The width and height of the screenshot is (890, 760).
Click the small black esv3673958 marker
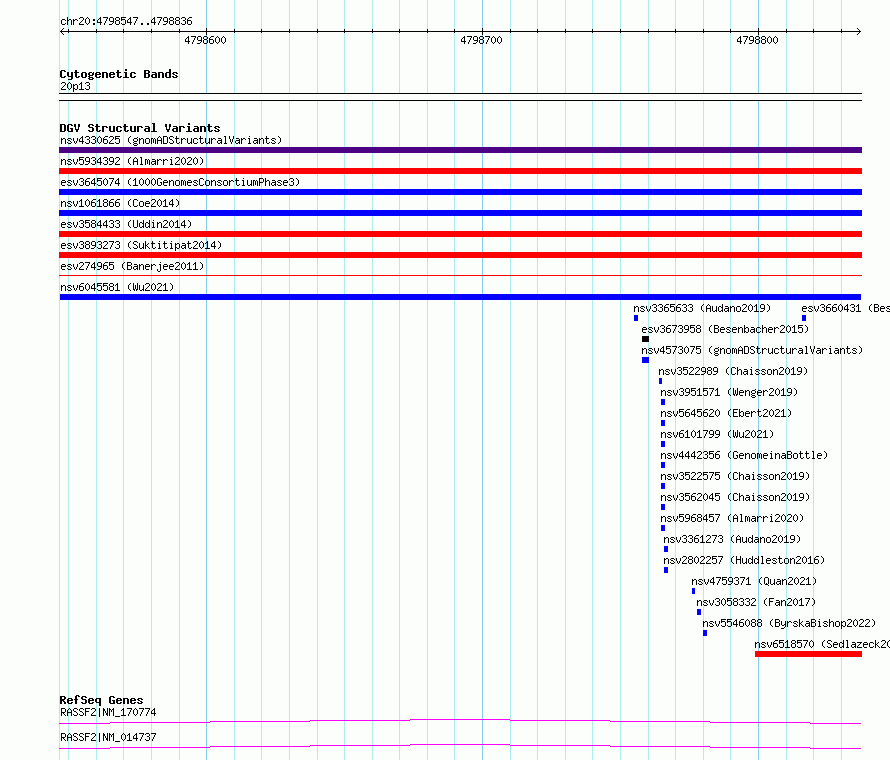(645, 339)
